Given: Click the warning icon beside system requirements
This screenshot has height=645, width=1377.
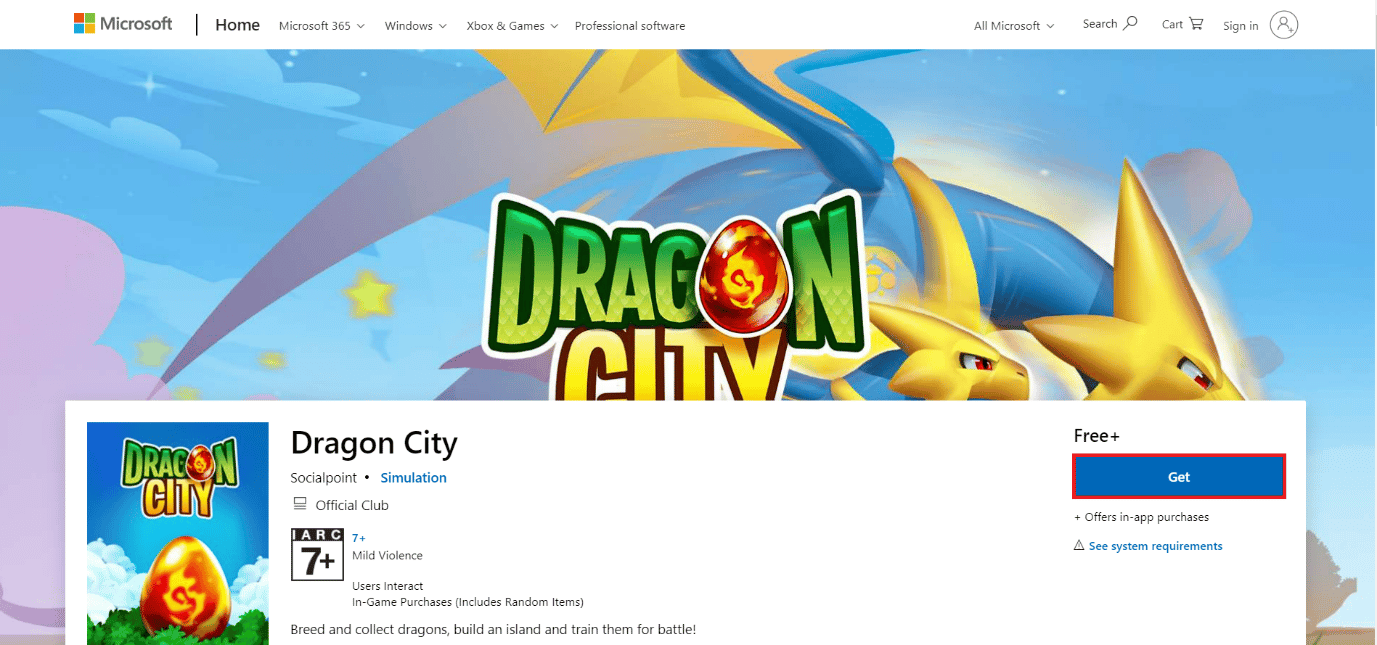Looking at the screenshot, I should pos(1079,546).
